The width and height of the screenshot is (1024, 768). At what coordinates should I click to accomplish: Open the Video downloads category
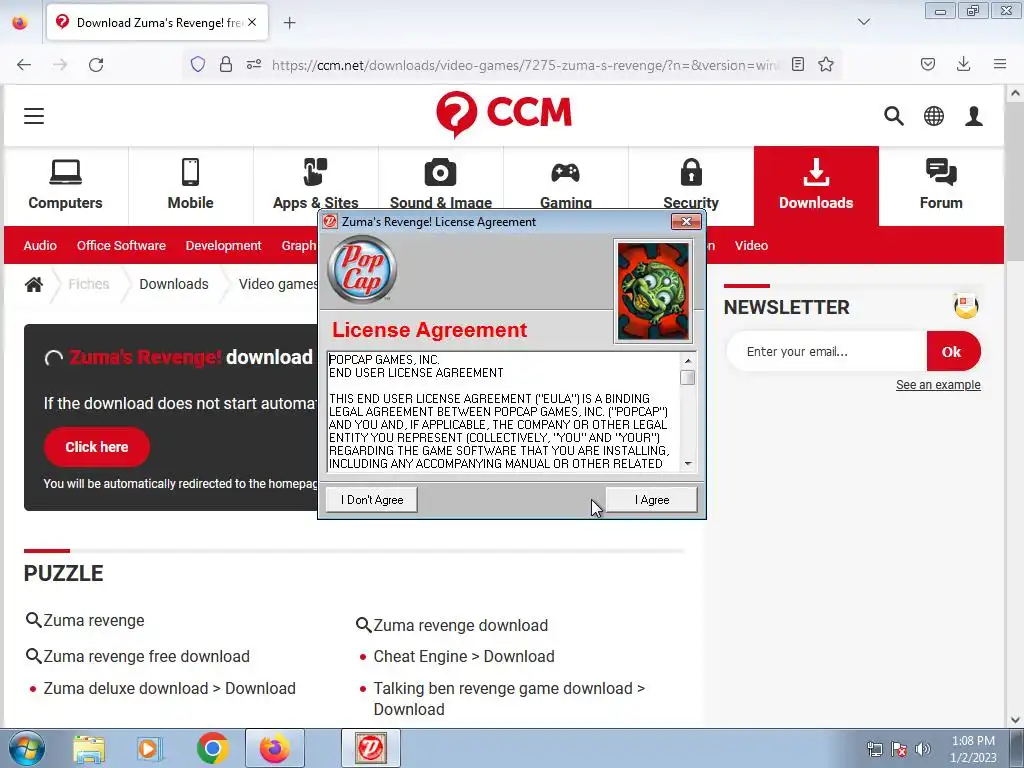[751, 246]
